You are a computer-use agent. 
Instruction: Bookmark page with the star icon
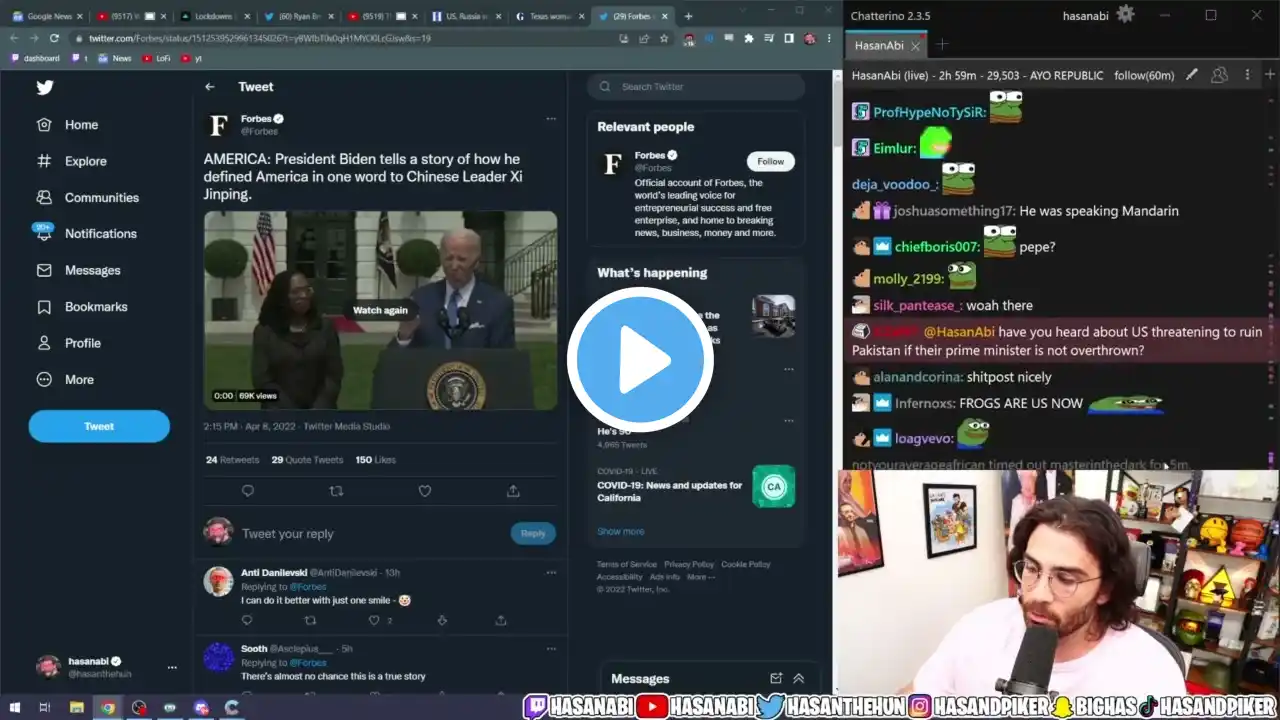(664, 38)
